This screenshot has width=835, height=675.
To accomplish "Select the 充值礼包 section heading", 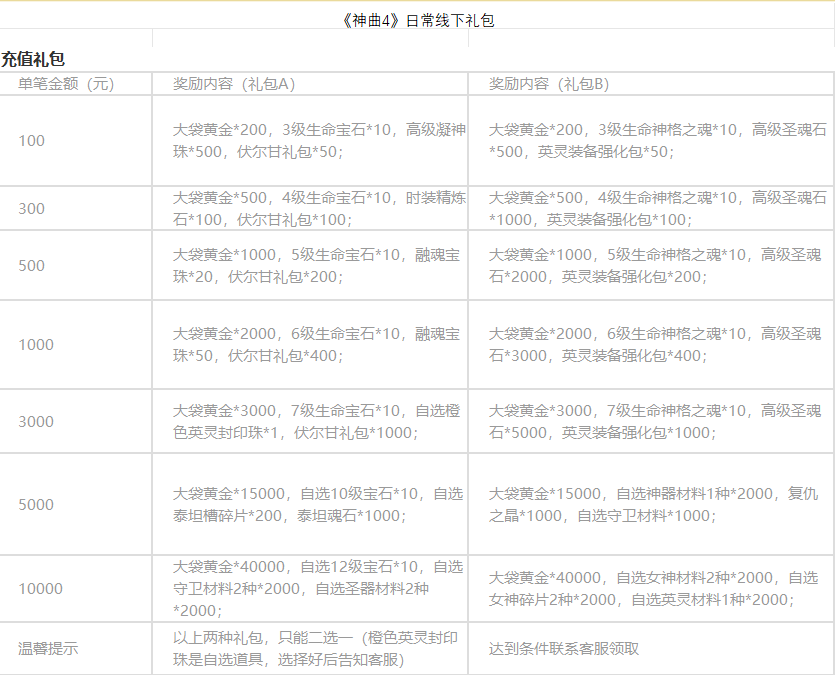I will pos(33,60).
